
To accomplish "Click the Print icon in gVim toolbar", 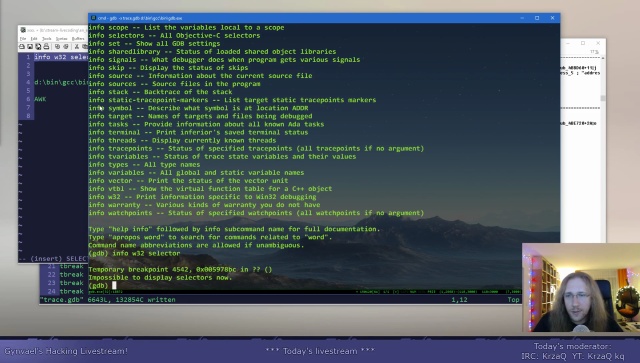I will click(46, 47).
